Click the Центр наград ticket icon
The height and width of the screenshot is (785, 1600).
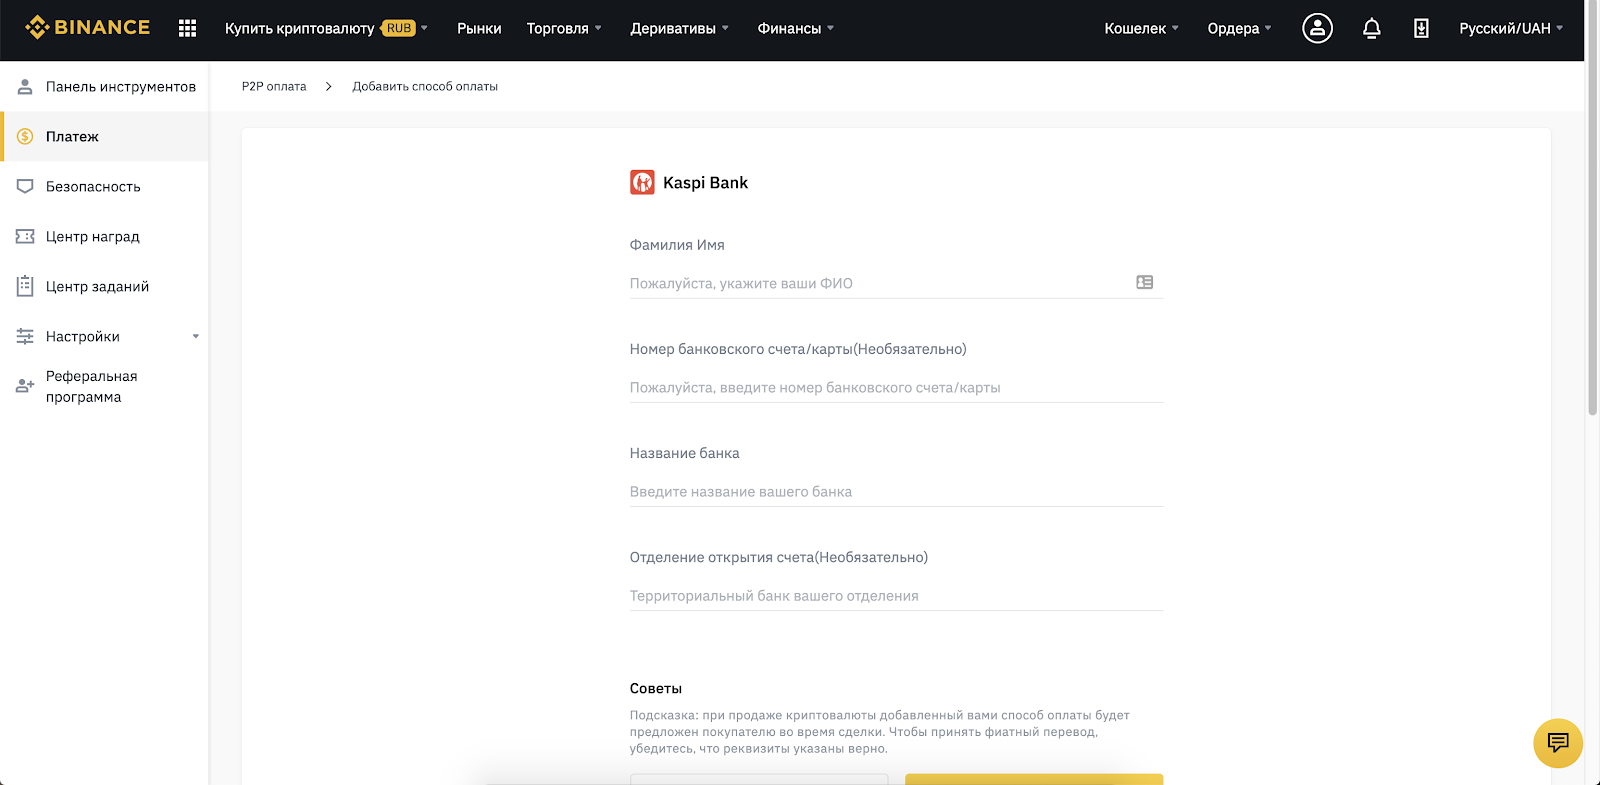pos(25,237)
